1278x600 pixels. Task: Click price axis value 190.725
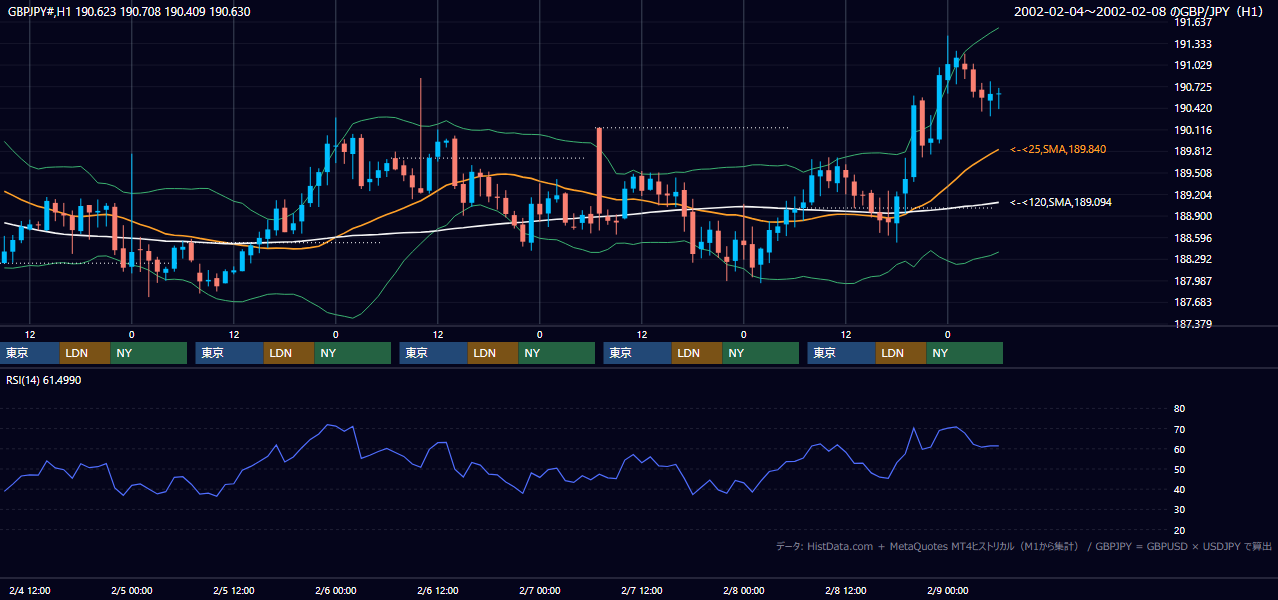point(1193,87)
